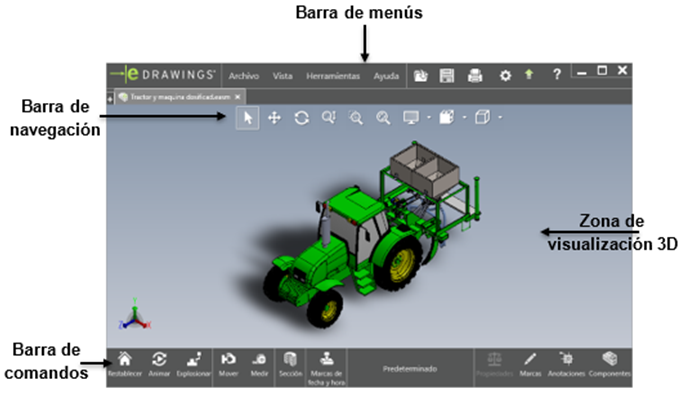Activate the Sección tool
This screenshot has height=407, width=688.
pyautogui.click(x=290, y=365)
